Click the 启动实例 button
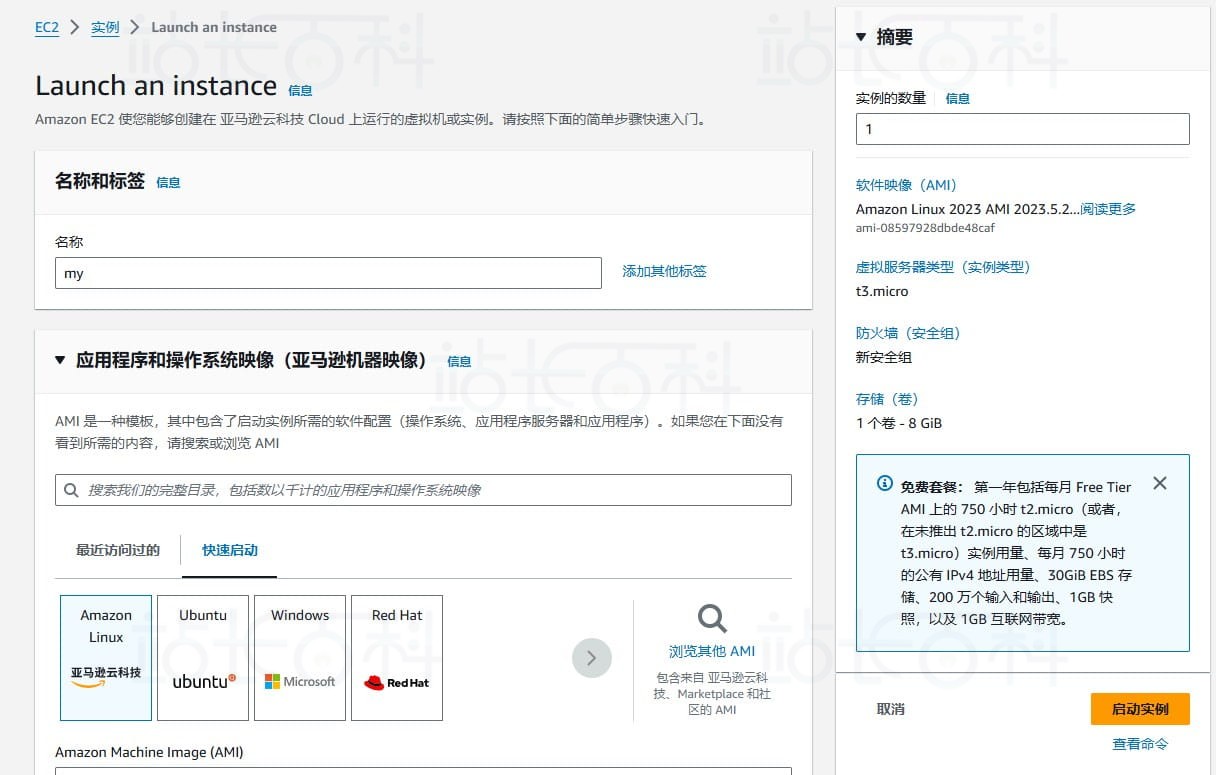This screenshot has width=1216, height=775. point(1140,708)
